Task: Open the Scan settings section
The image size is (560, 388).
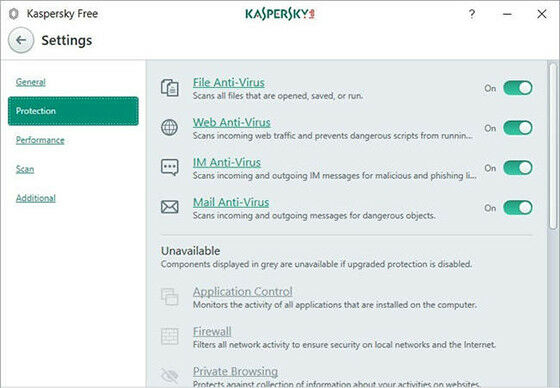Action: click(25, 169)
